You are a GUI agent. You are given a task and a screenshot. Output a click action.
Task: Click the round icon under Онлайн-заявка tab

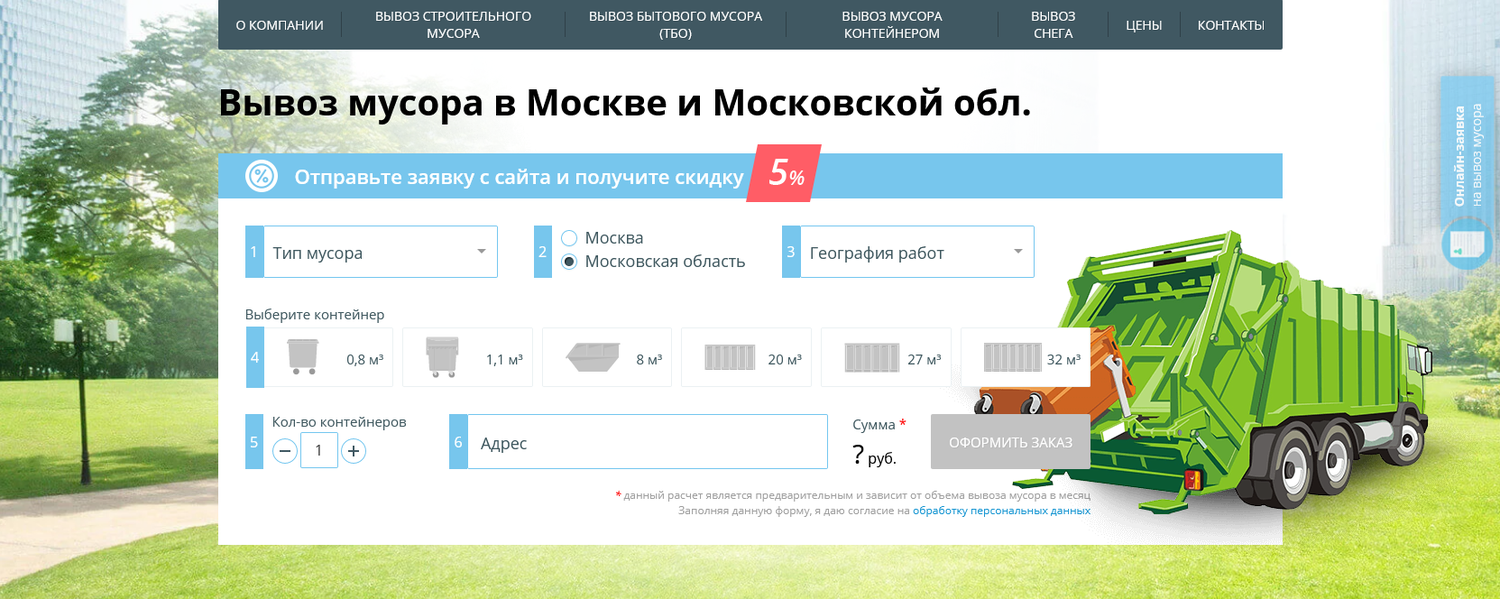click(x=1467, y=244)
